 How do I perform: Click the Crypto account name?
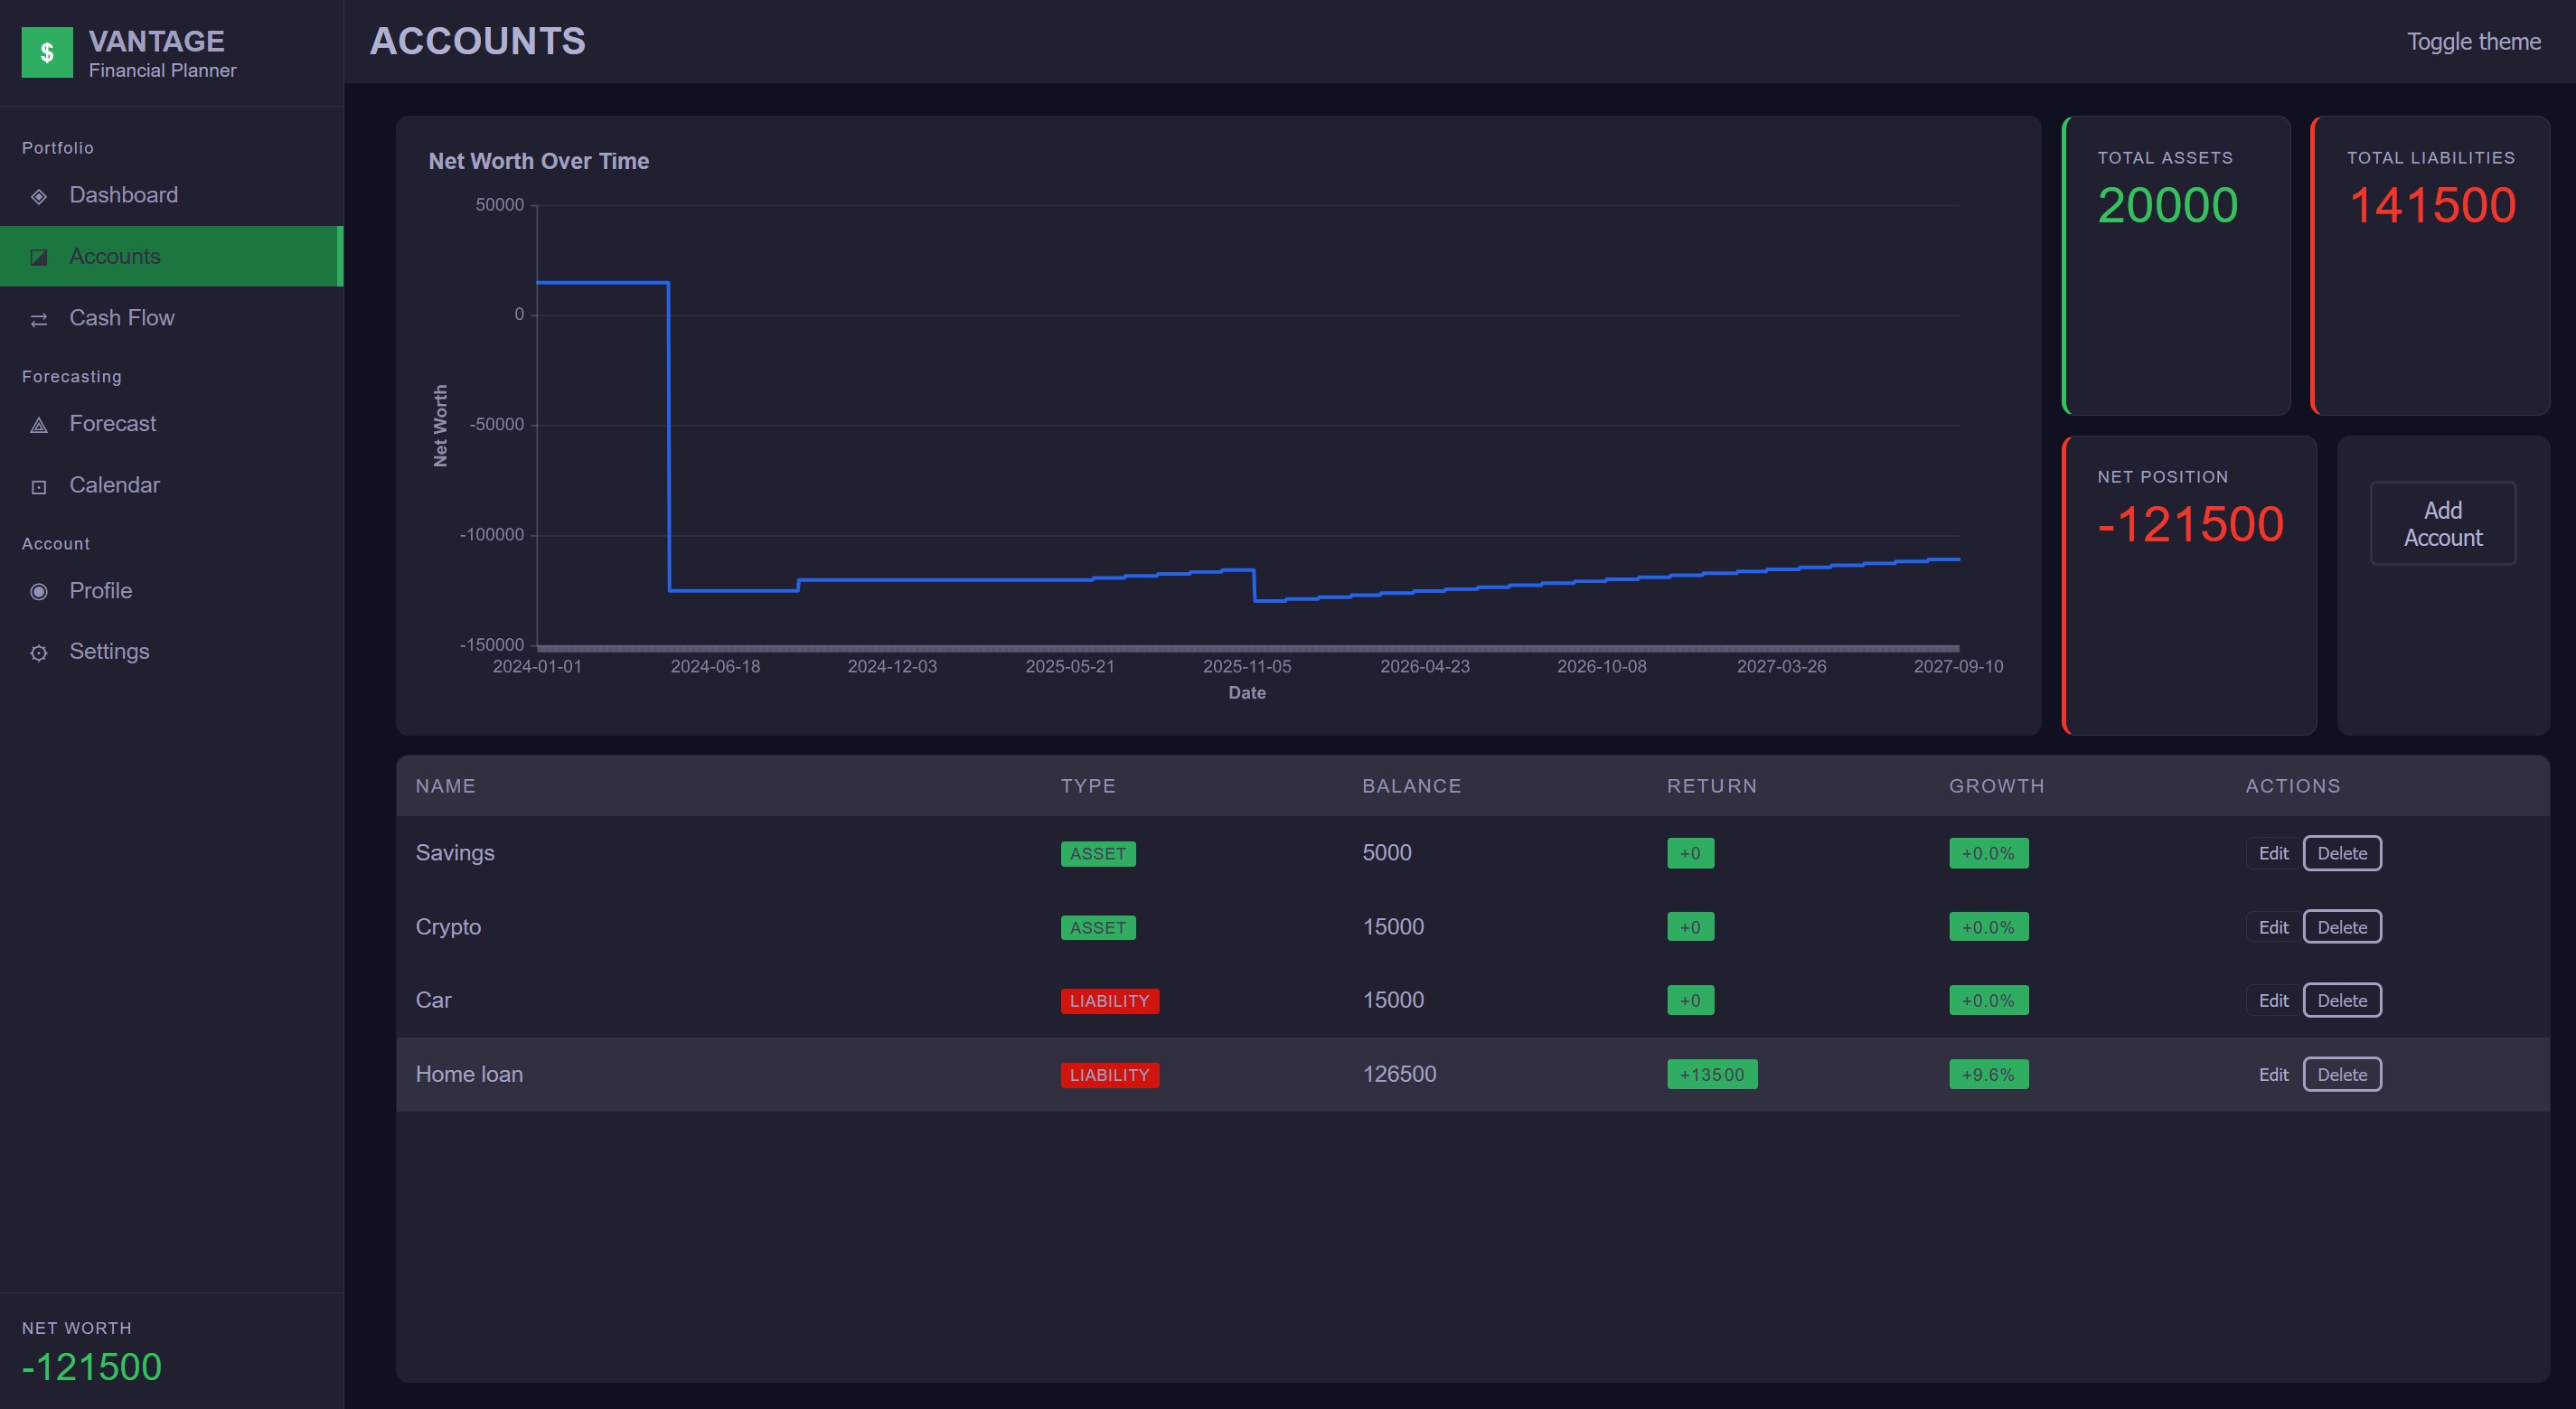point(448,927)
